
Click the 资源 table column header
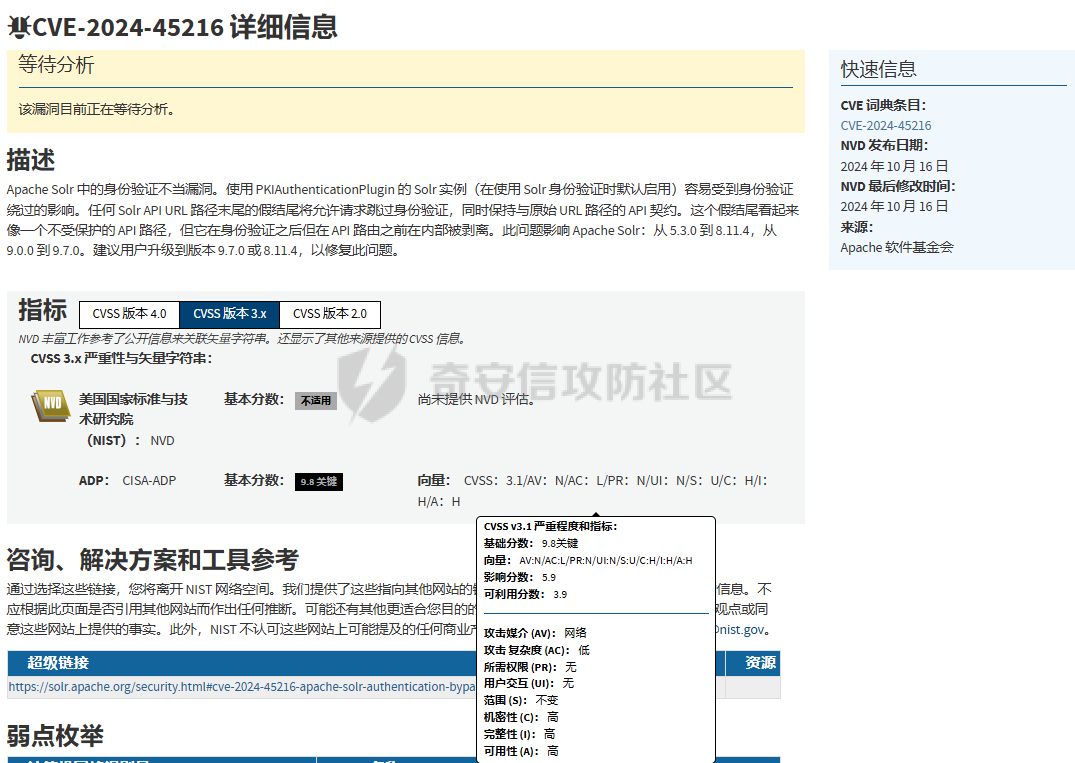tap(760, 663)
